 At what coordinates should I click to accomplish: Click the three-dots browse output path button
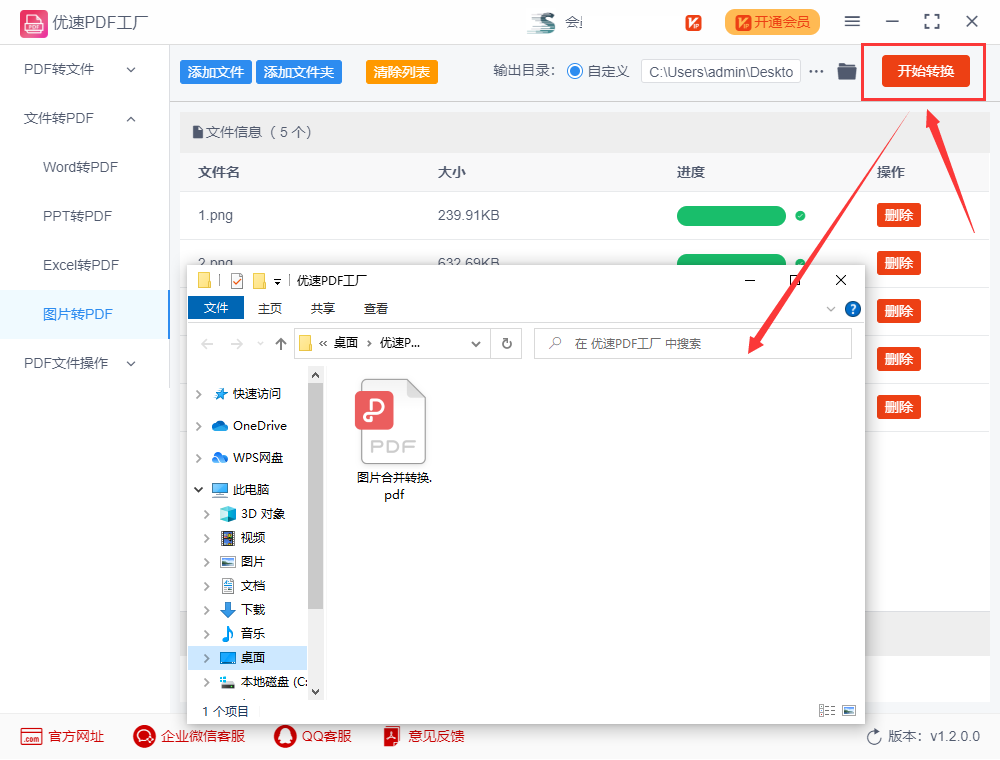[816, 71]
